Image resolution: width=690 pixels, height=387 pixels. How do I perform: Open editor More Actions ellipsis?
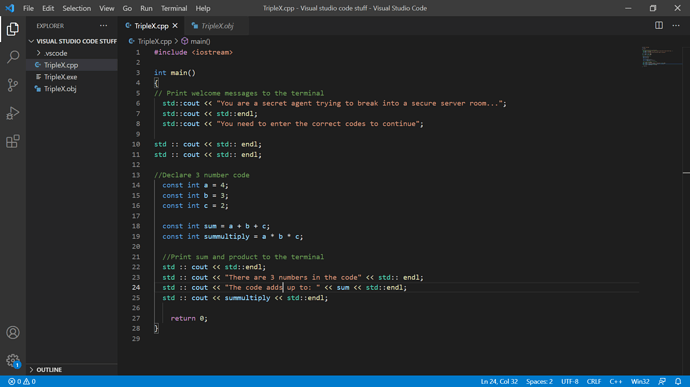coord(676,26)
